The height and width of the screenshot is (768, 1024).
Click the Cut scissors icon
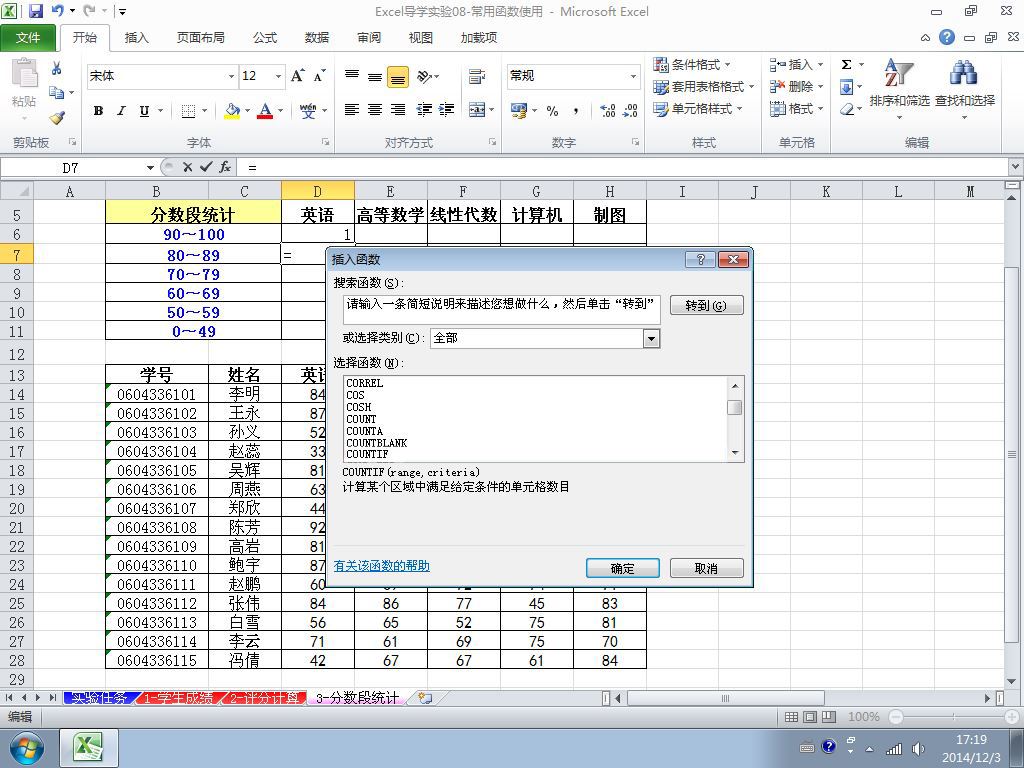pyautogui.click(x=57, y=68)
